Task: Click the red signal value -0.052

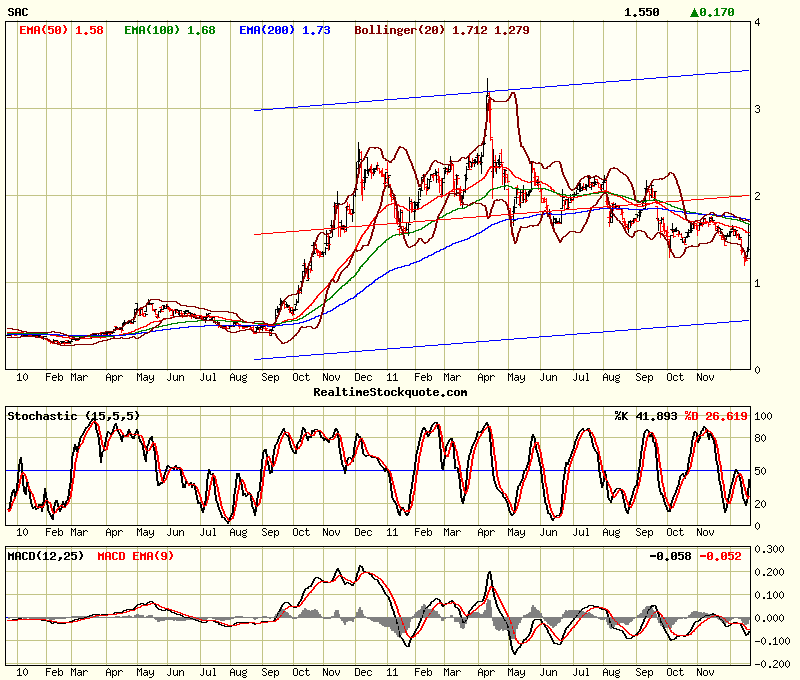Action: 721,555
